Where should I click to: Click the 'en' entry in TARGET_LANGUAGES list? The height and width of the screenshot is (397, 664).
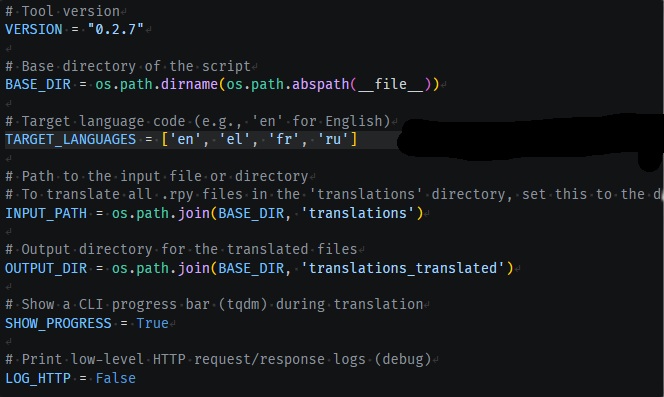[x=185, y=139]
